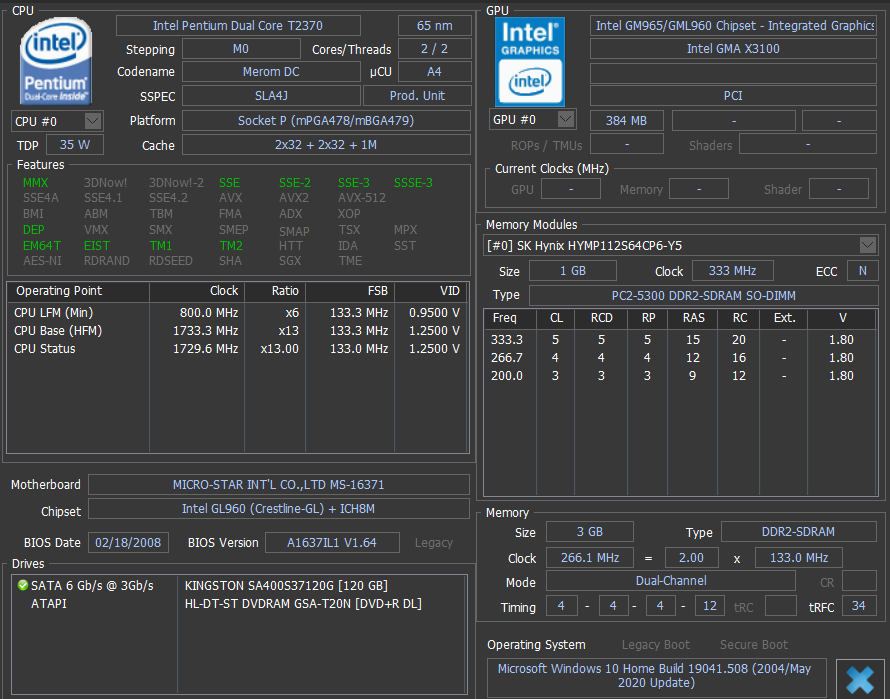Click the BIOS Date 02/18/2008 field
Viewport: 890px width, 699px height.
point(128,542)
